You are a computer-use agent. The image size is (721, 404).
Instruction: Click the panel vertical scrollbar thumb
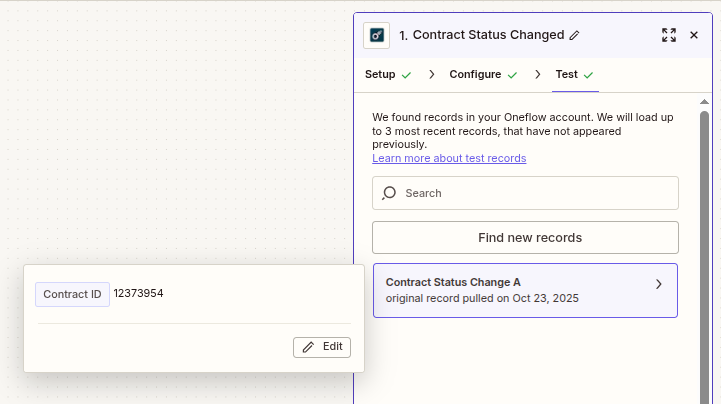[x=704, y=257]
